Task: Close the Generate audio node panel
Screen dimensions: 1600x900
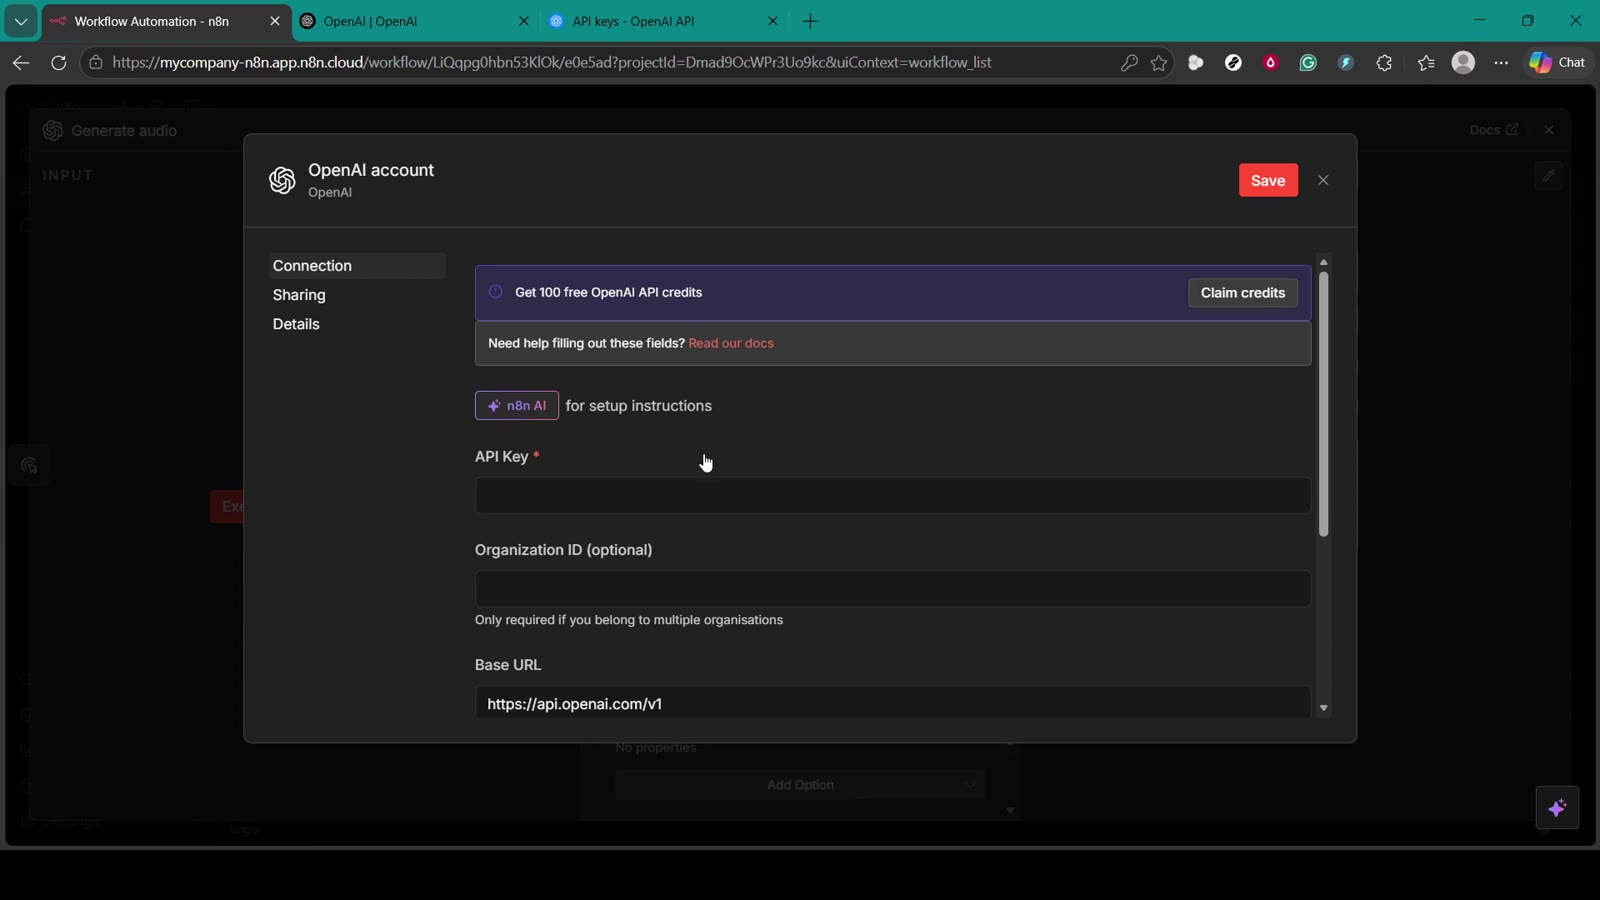Action: pyautogui.click(x=1549, y=130)
